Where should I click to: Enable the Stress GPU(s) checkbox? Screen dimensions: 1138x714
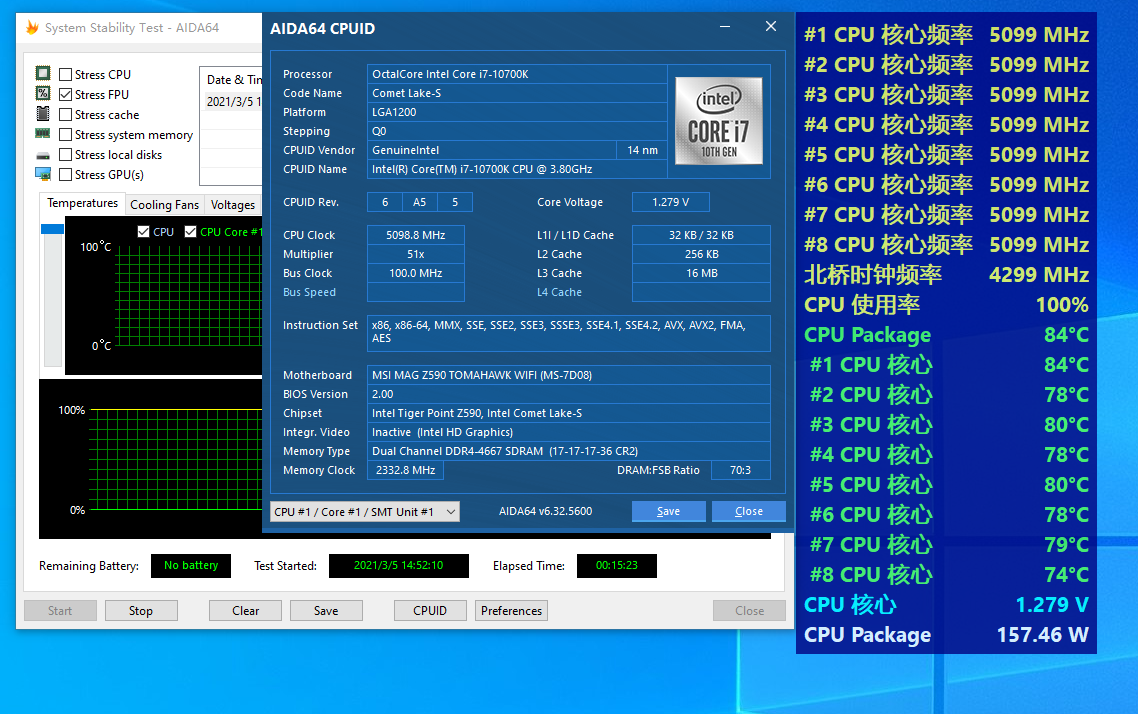coord(65,175)
